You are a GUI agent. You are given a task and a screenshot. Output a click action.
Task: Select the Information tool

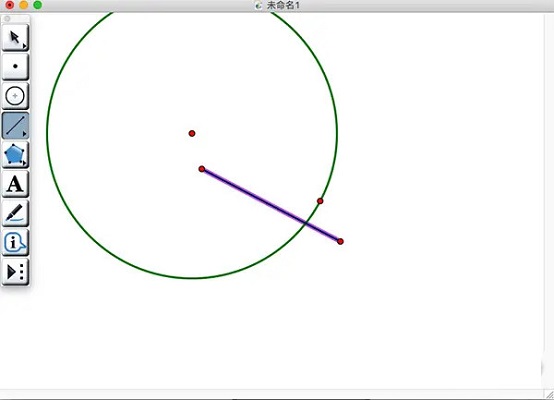(x=15, y=242)
